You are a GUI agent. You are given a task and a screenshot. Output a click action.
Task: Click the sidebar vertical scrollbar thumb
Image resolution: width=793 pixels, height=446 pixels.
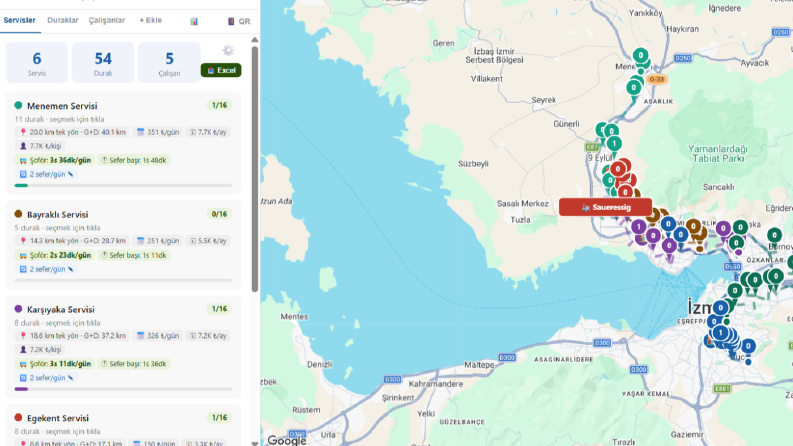point(255,169)
